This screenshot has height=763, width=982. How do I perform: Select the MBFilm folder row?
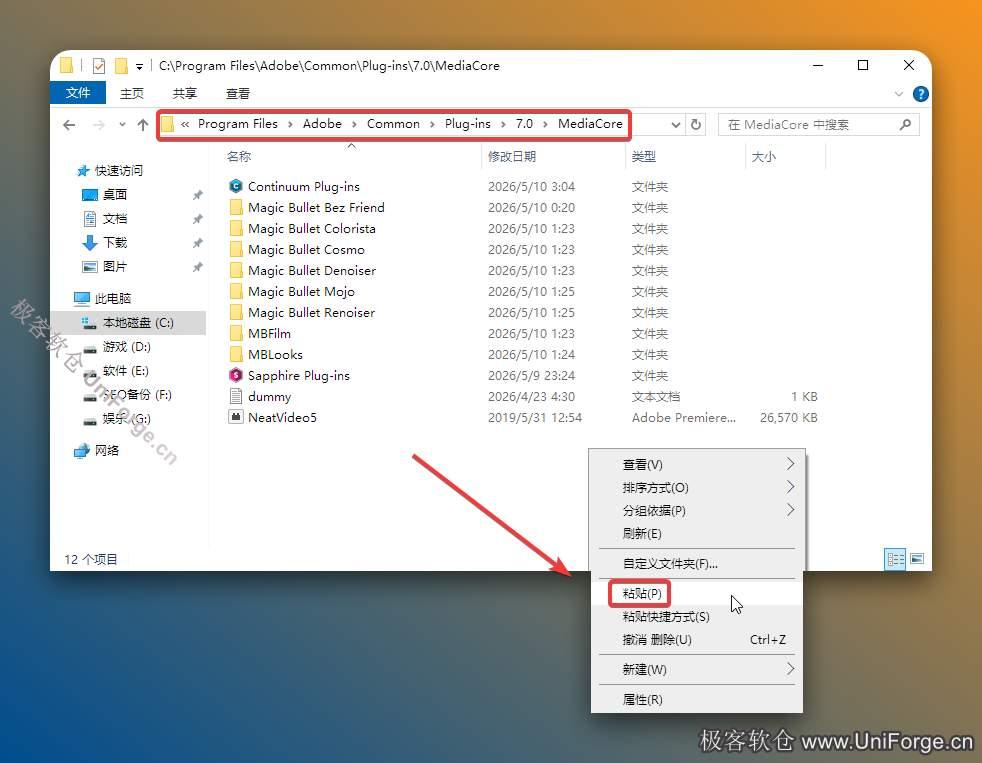pos(523,333)
